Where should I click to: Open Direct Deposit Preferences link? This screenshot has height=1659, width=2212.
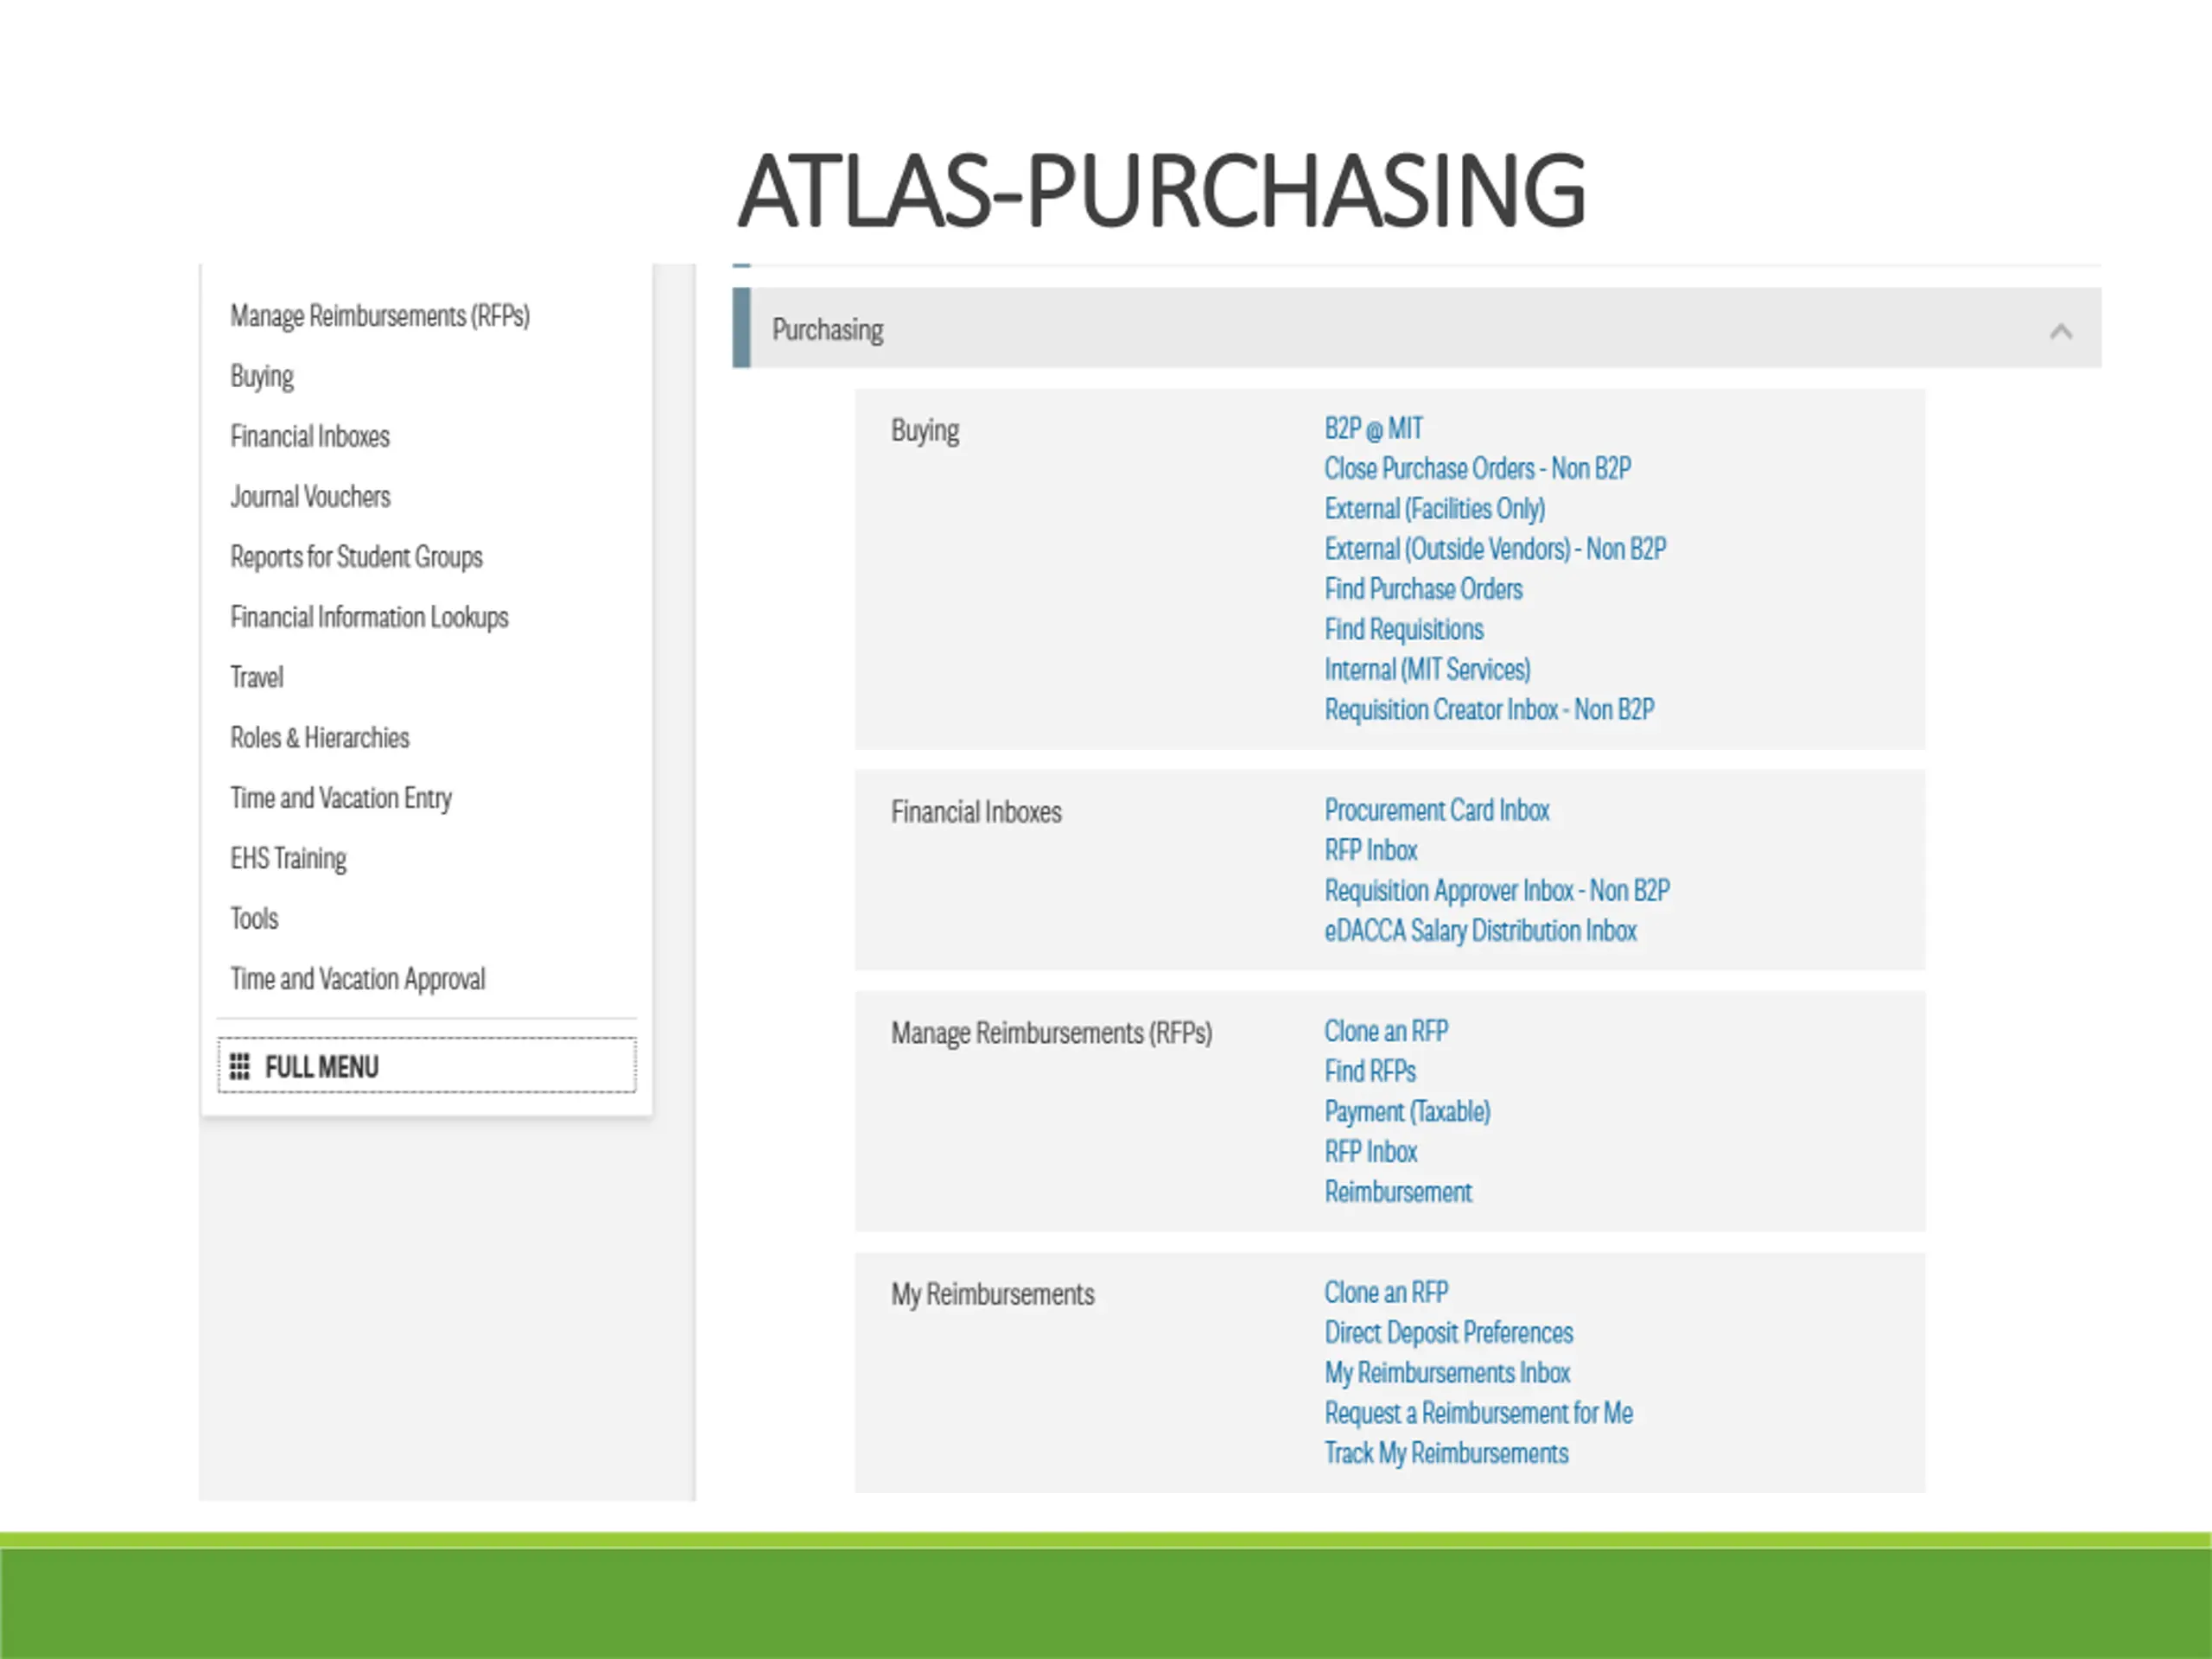[1449, 1333]
